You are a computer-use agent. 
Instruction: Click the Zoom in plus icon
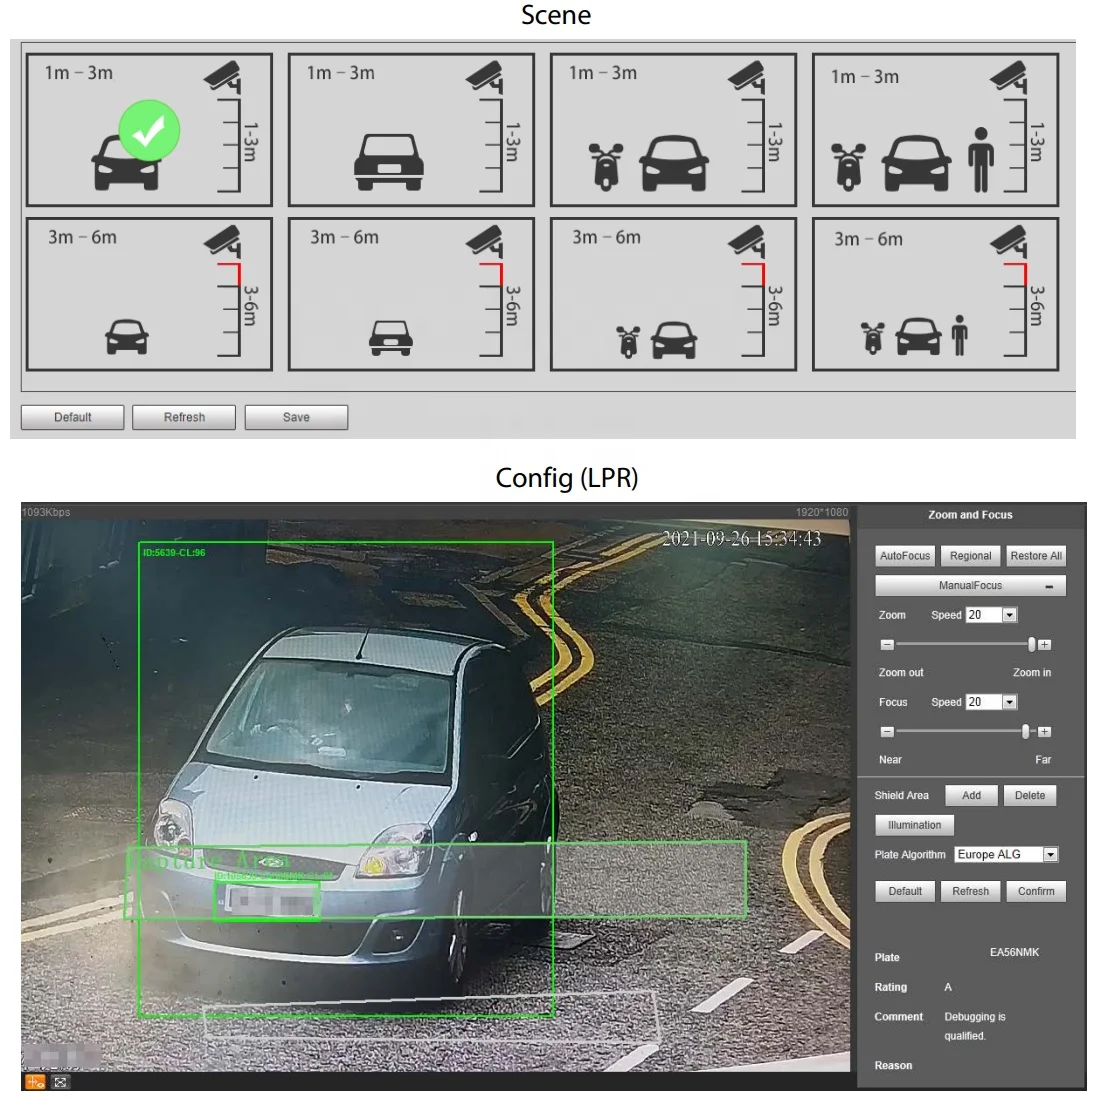pos(1044,644)
